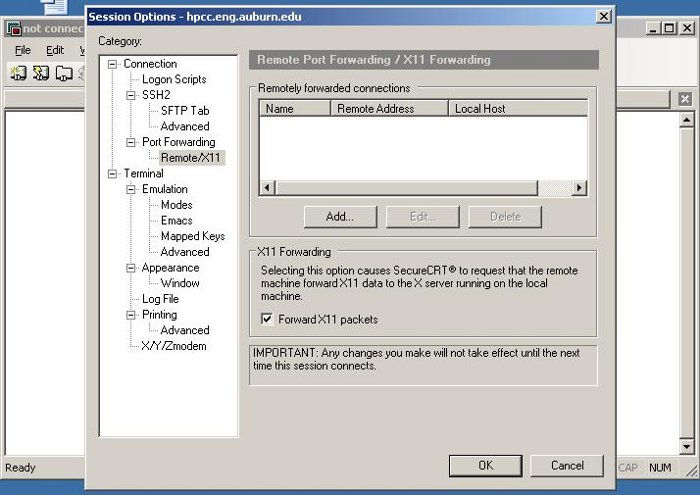Collapse the Printing tree node
The height and width of the screenshot is (495, 700).
131,315
